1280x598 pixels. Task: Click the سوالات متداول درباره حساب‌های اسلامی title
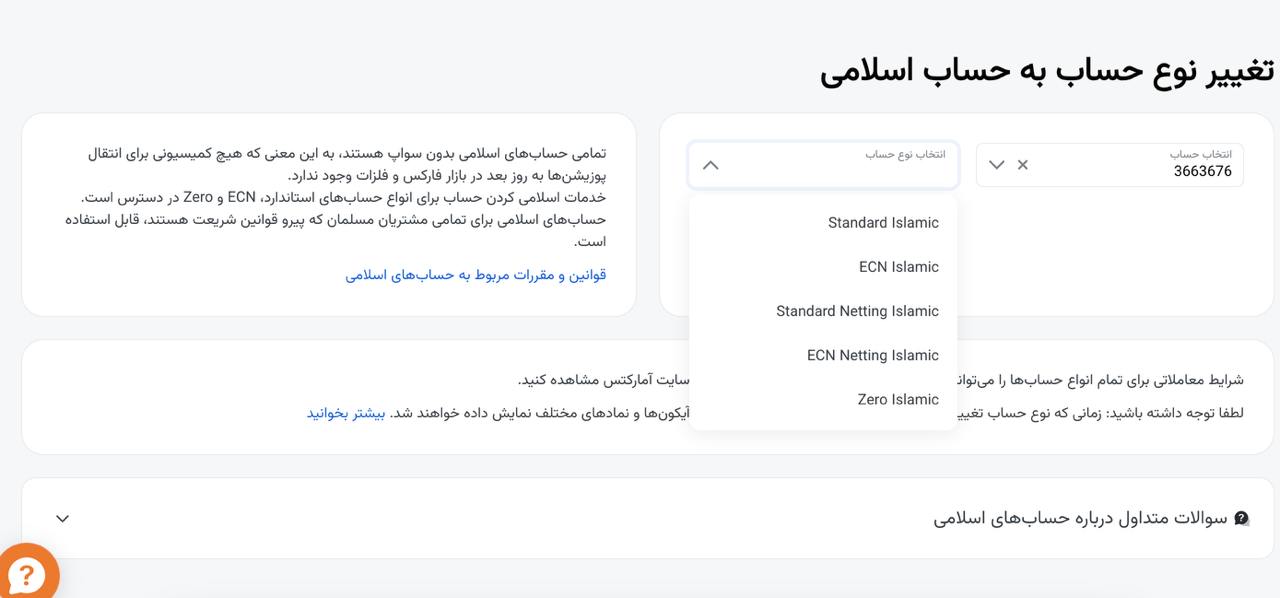[1079, 518]
